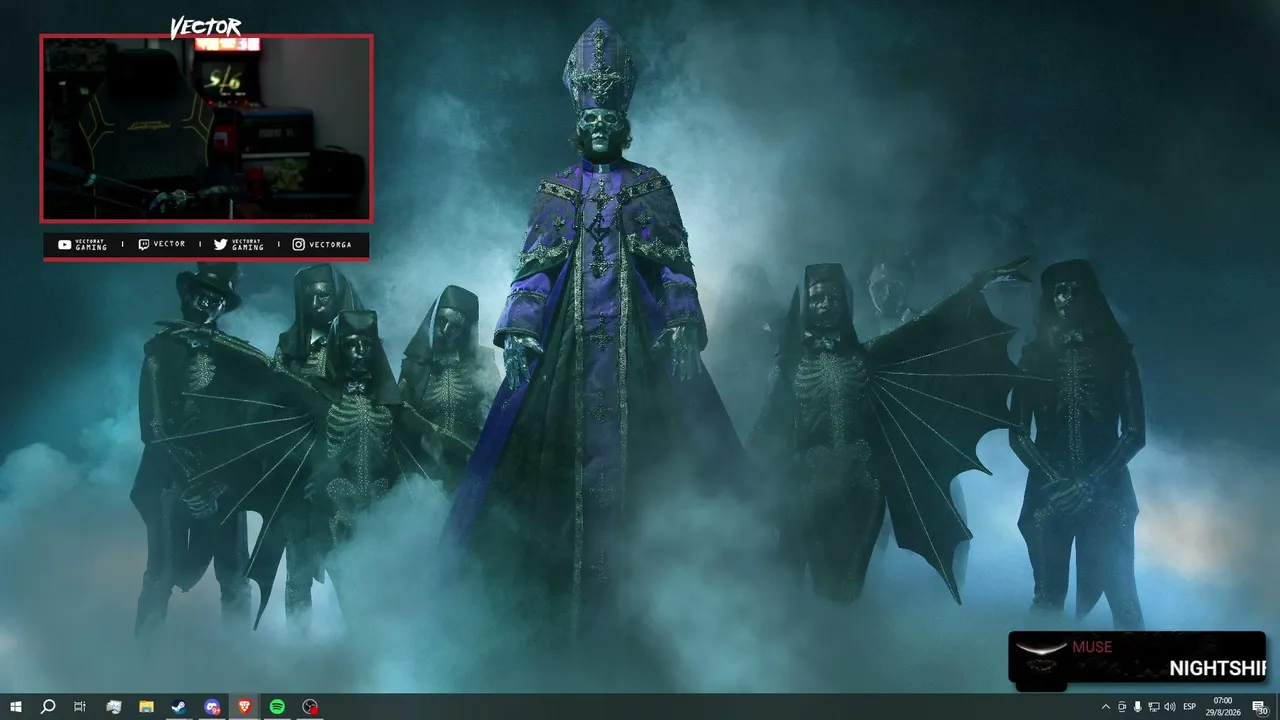Viewport: 1280px width, 720px height.
Task: Click the Meet Now camera tray icon
Action: [x=1121, y=707]
